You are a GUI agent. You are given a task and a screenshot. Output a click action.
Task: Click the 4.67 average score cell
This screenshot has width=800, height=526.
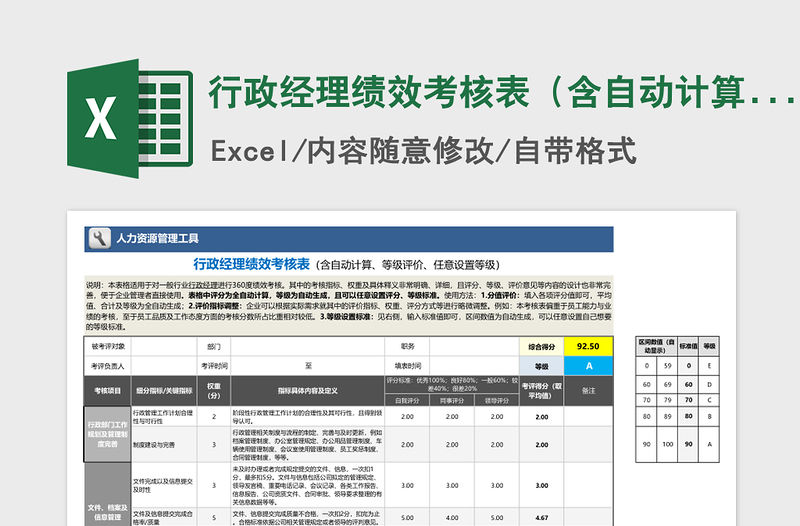pyautogui.click(x=541, y=517)
